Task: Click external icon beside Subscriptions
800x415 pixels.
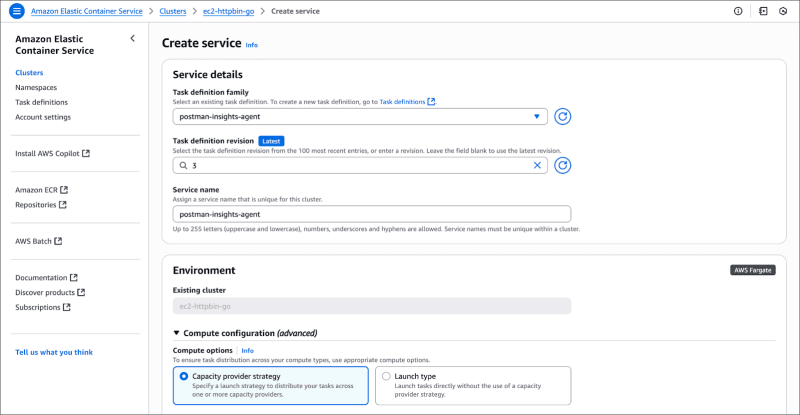Action: click(x=66, y=307)
